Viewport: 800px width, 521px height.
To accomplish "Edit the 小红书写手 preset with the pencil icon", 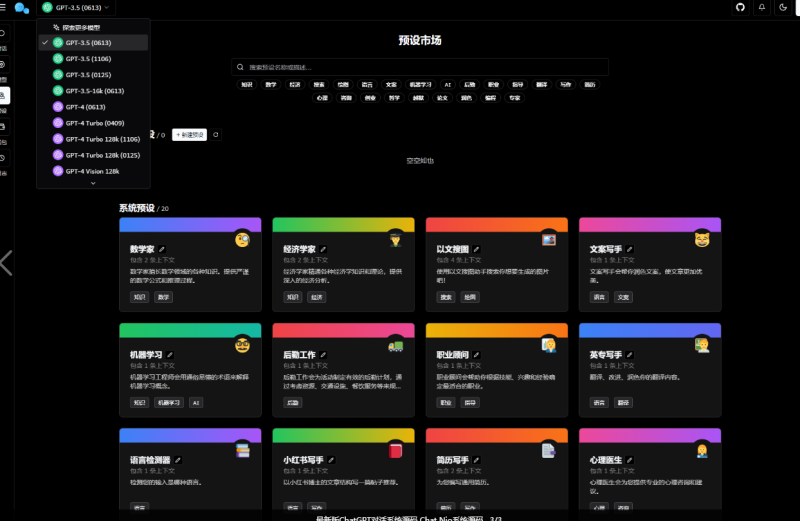I will point(331,460).
